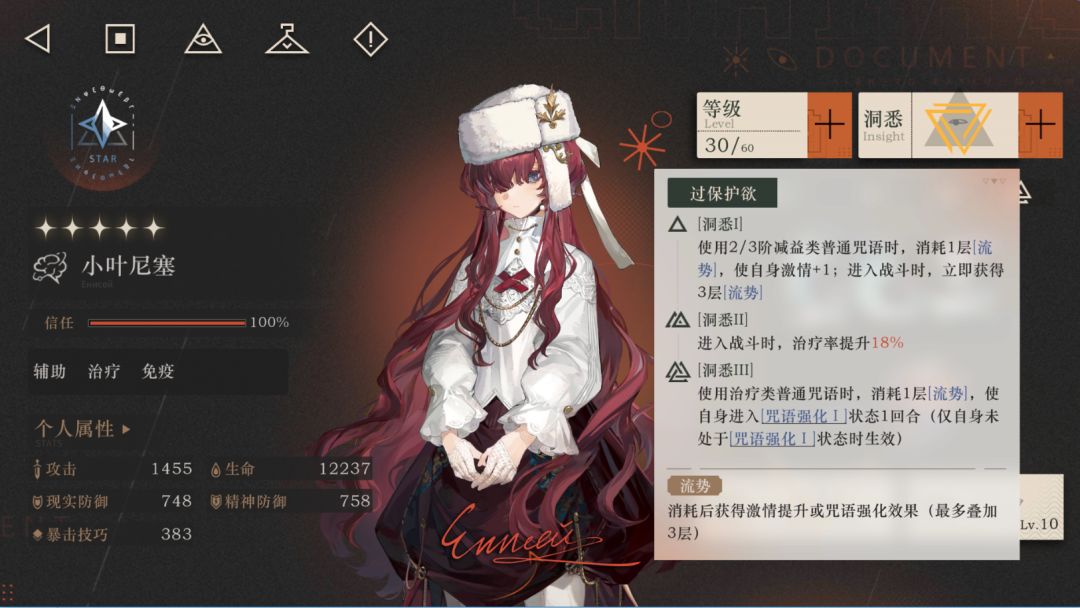This screenshot has width=1080, height=608.
Task: Click the 洞悉II double triangle icon
Action: (x=678, y=320)
